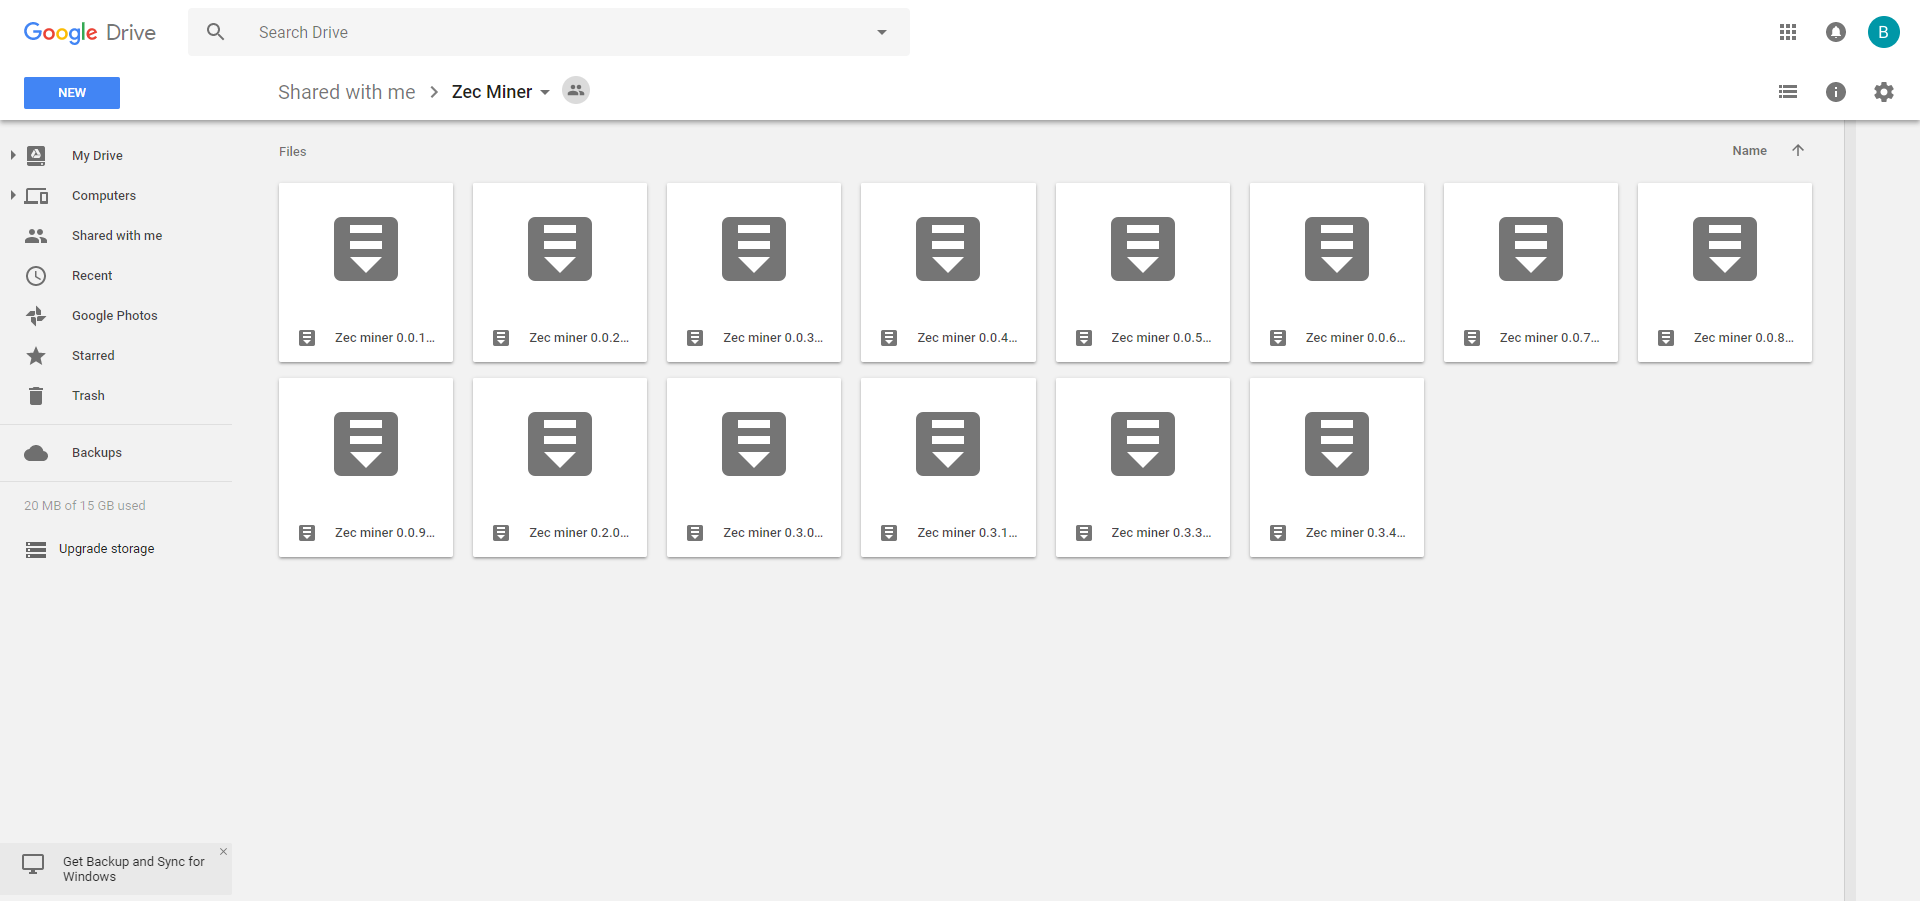
Task: Open Shared with me in sidebar
Action: click(116, 235)
